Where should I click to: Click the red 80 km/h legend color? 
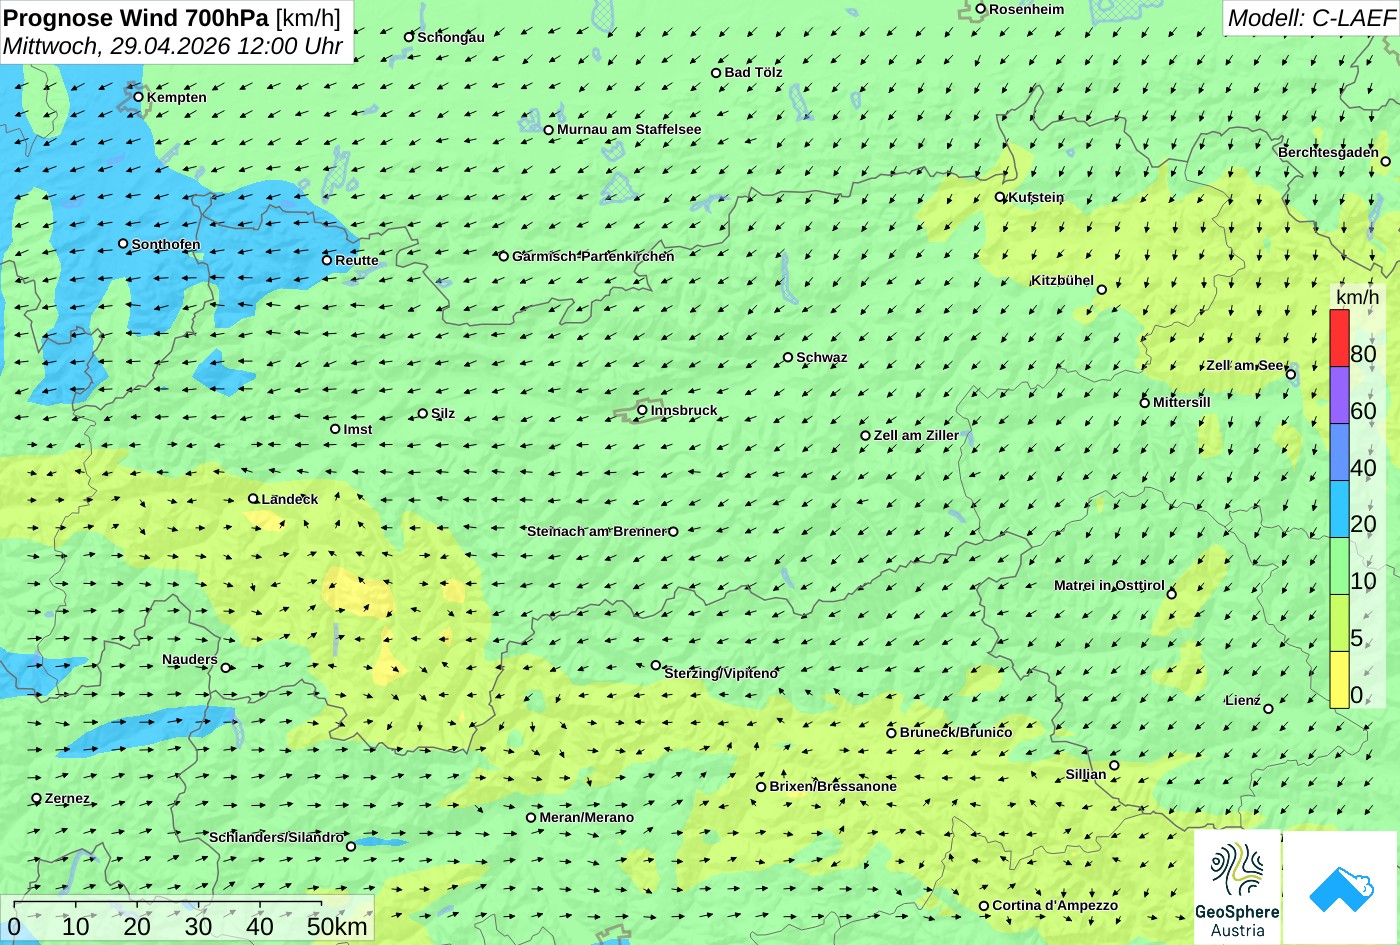coord(1339,338)
